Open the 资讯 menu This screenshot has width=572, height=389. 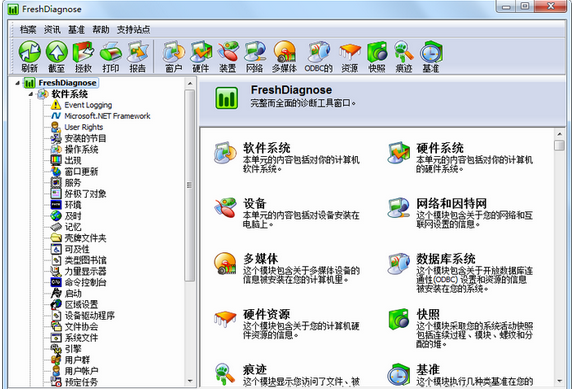pyautogui.click(x=52, y=30)
